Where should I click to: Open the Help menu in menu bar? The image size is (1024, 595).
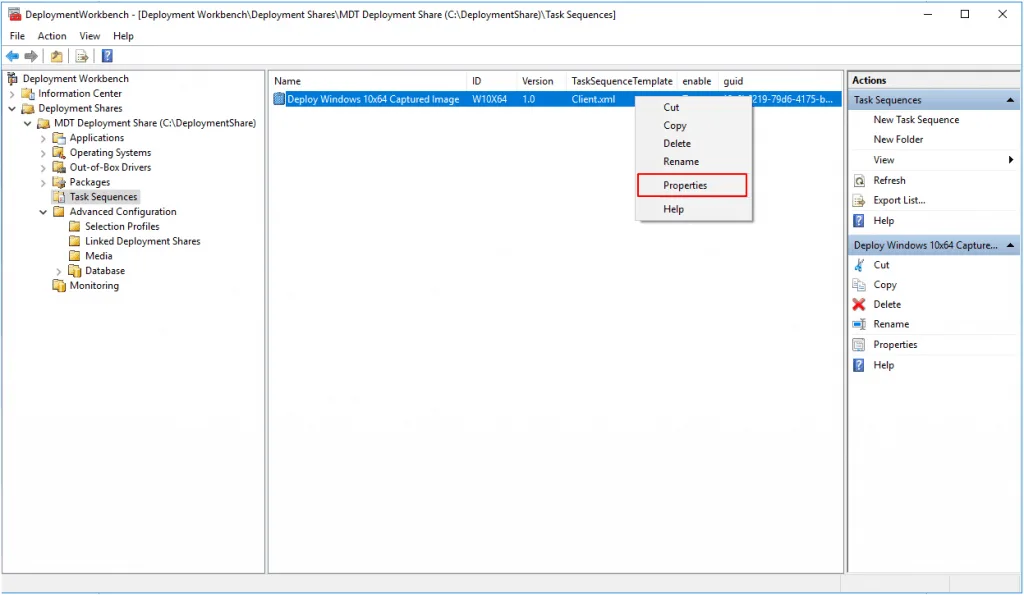pos(123,36)
